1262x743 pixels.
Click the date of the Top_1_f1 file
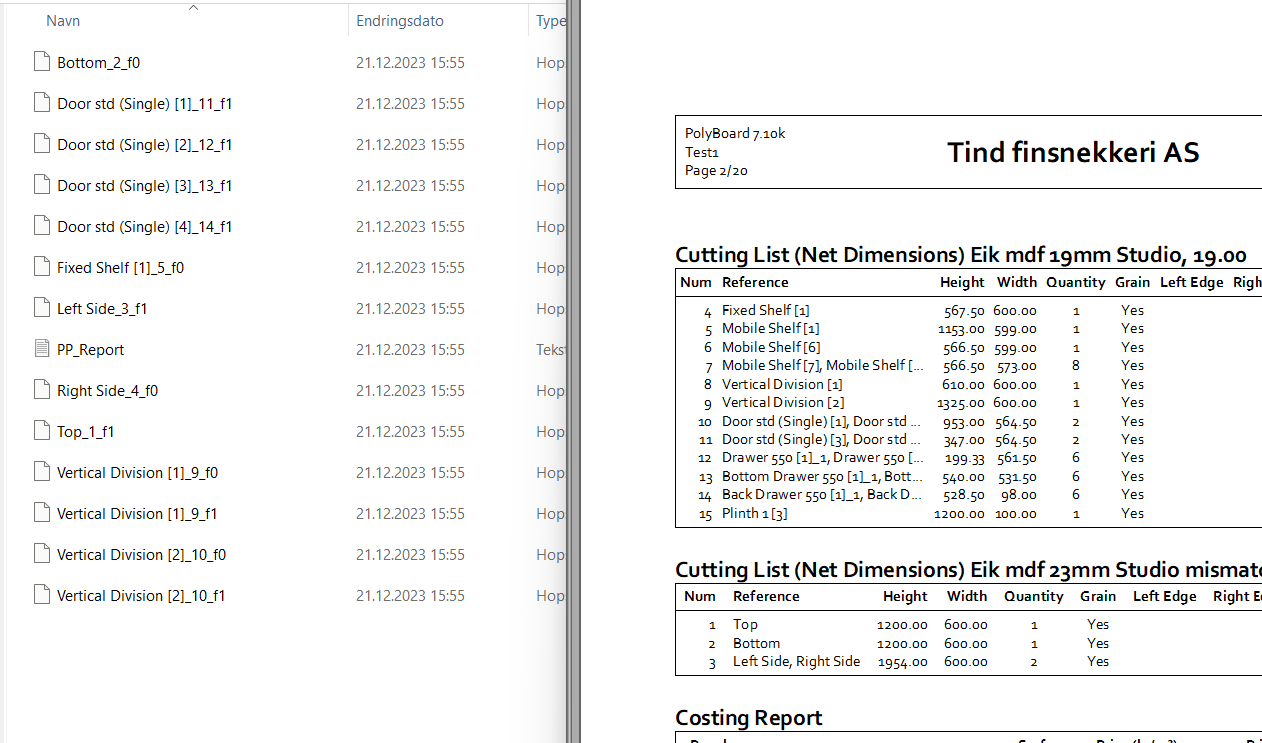pyautogui.click(x=410, y=432)
